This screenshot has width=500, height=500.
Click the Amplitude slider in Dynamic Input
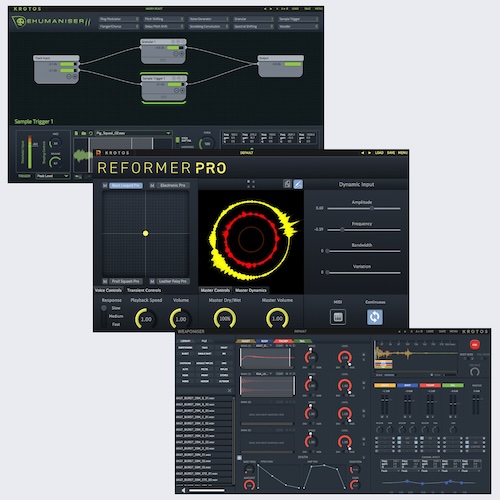point(364,208)
